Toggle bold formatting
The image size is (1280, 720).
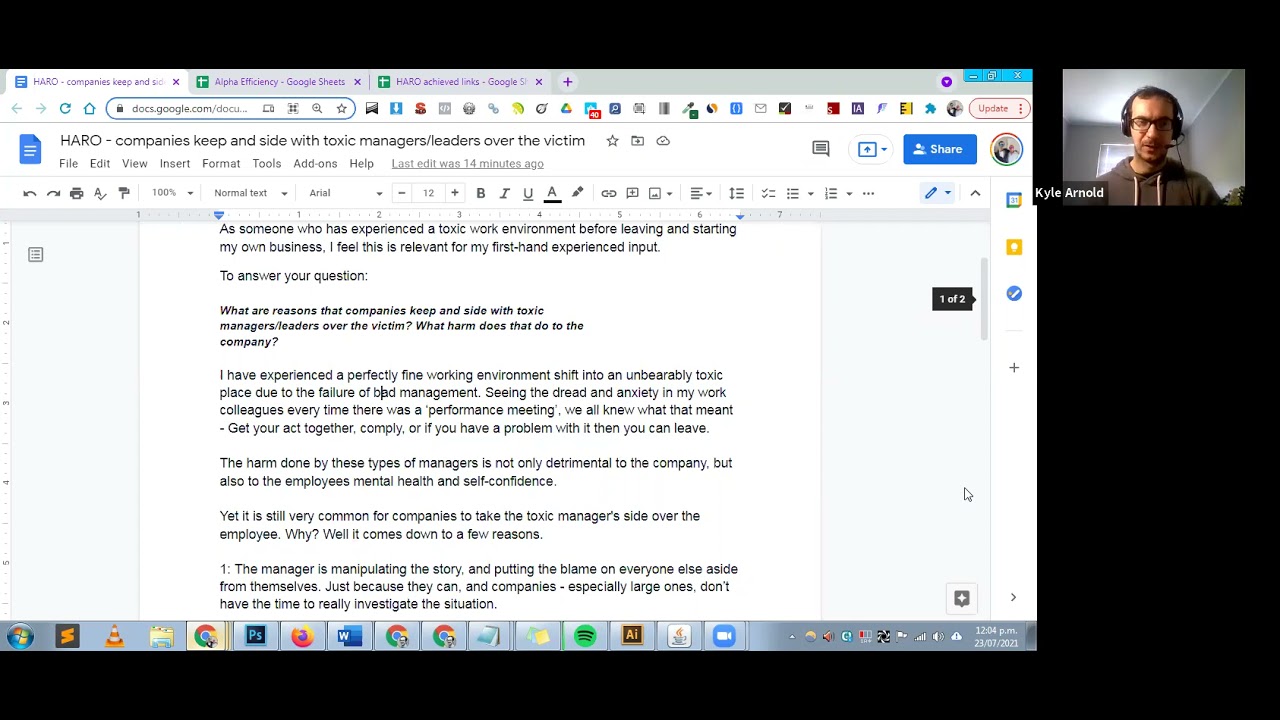point(480,193)
